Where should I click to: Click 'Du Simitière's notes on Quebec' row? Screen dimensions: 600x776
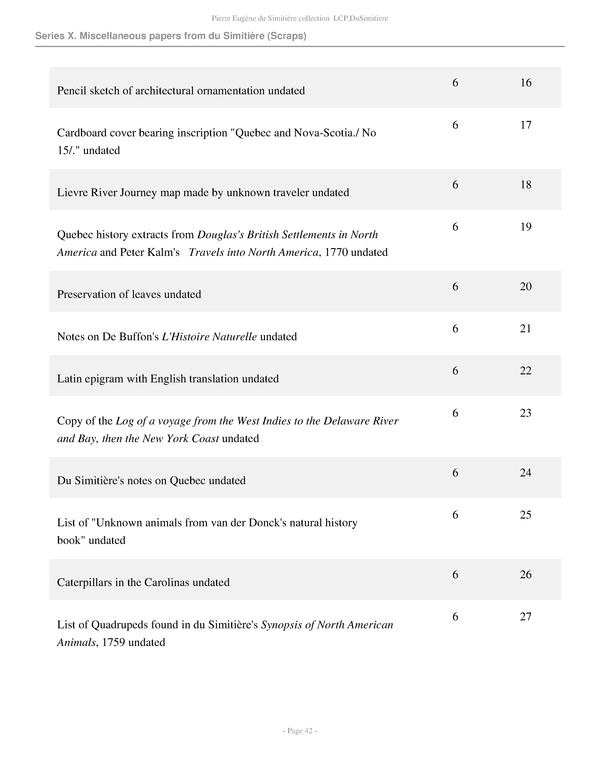coord(151,481)
